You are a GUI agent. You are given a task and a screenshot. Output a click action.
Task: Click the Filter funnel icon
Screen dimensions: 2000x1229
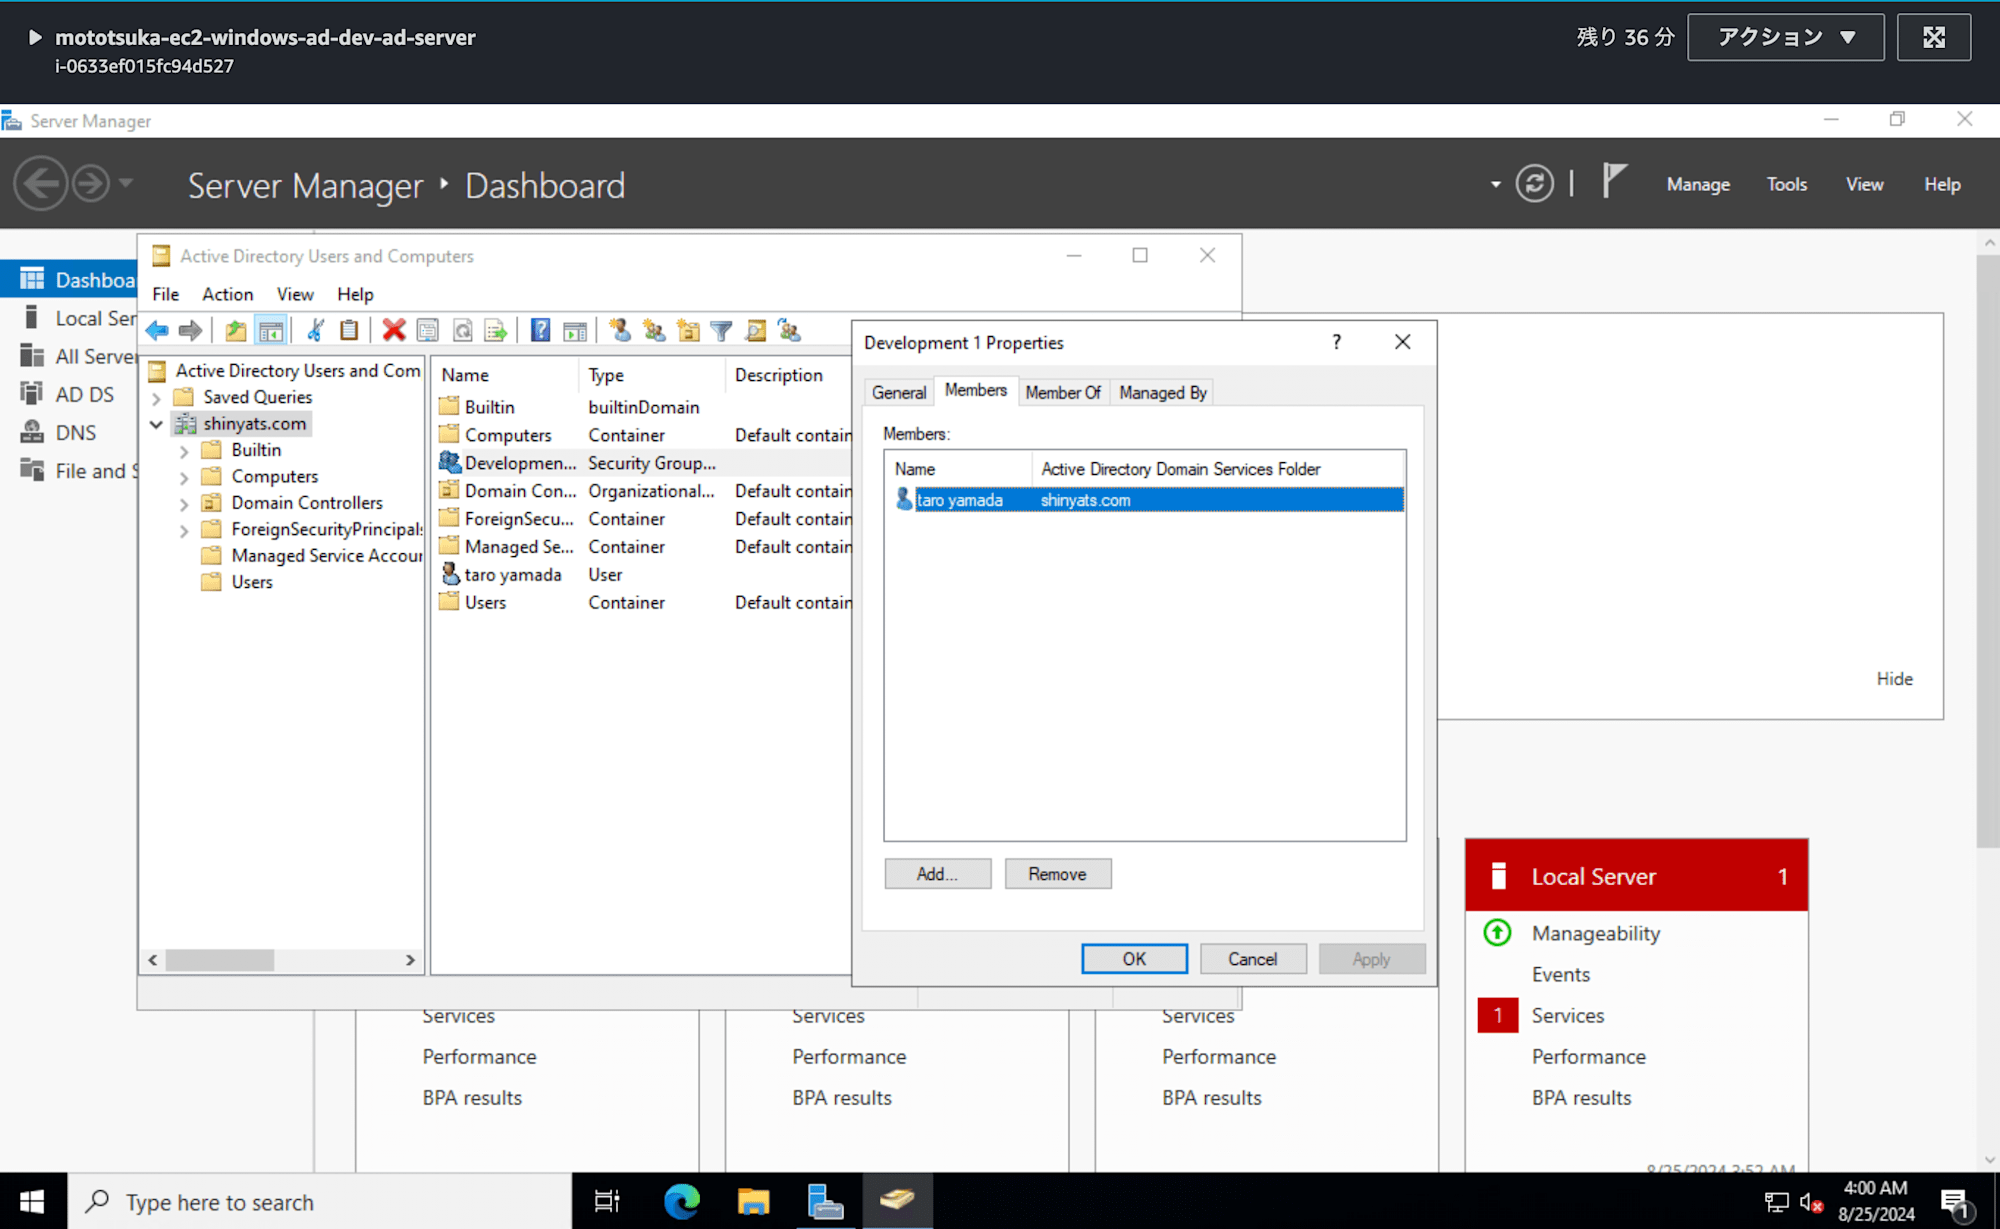click(721, 330)
